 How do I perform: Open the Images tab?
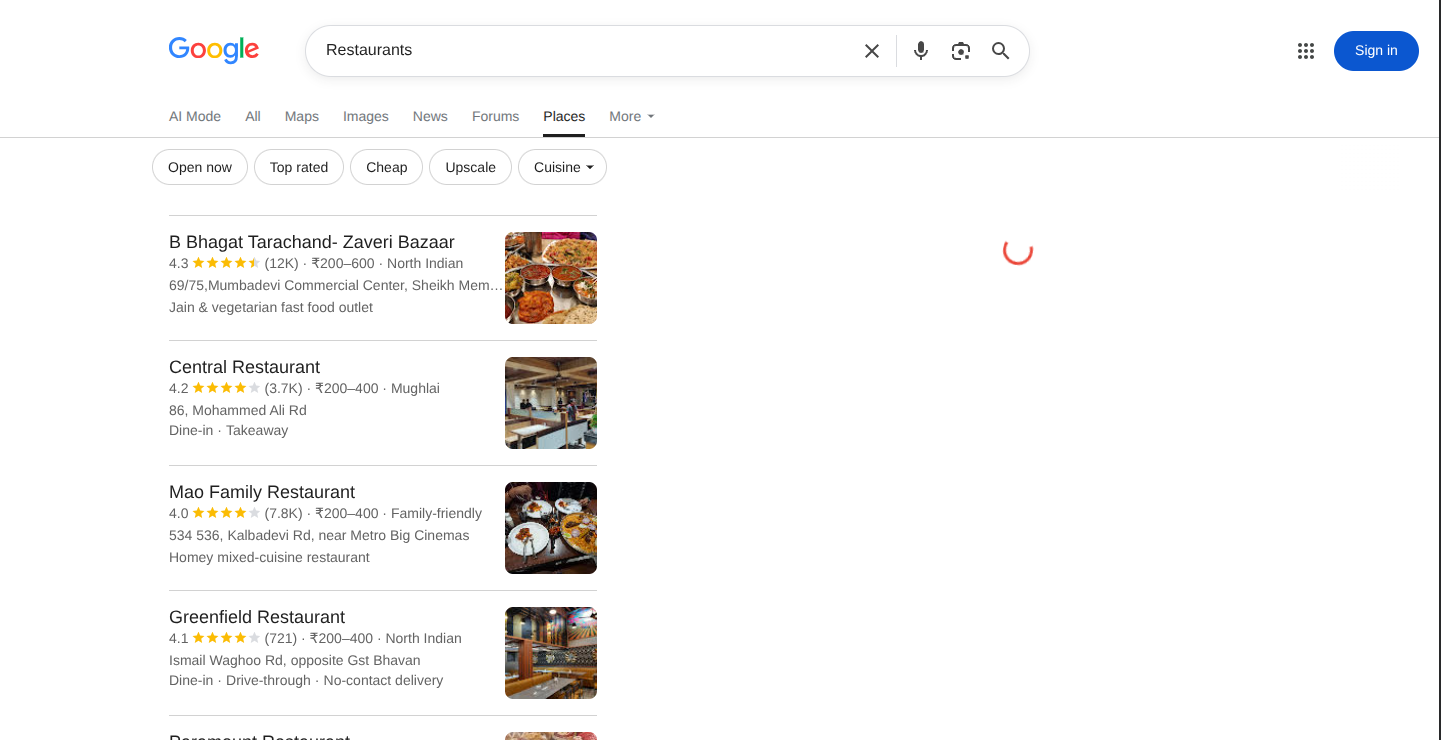point(366,116)
